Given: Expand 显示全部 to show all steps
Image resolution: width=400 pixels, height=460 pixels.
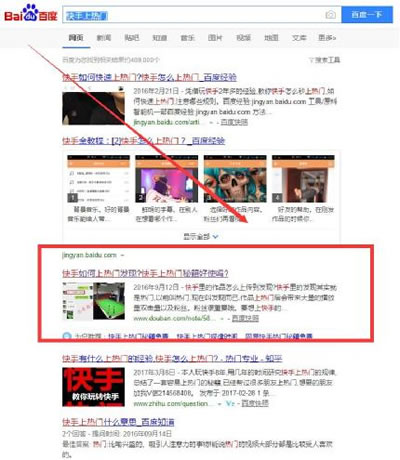Looking at the screenshot, I should (x=201, y=237).
